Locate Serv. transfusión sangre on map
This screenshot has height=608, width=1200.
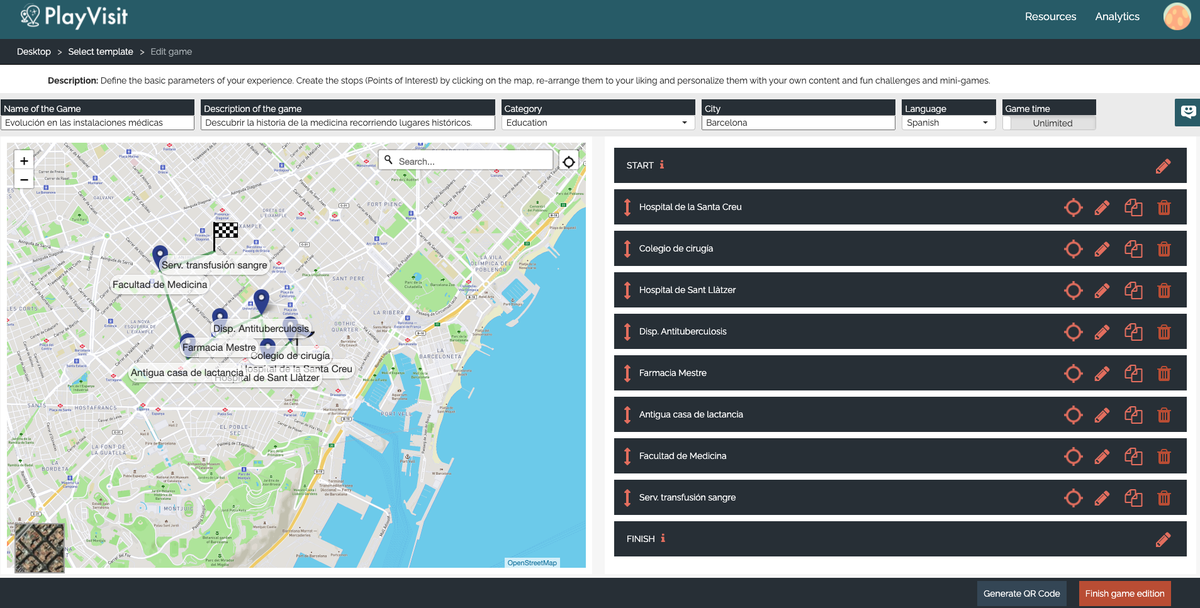(x=1073, y=498)
